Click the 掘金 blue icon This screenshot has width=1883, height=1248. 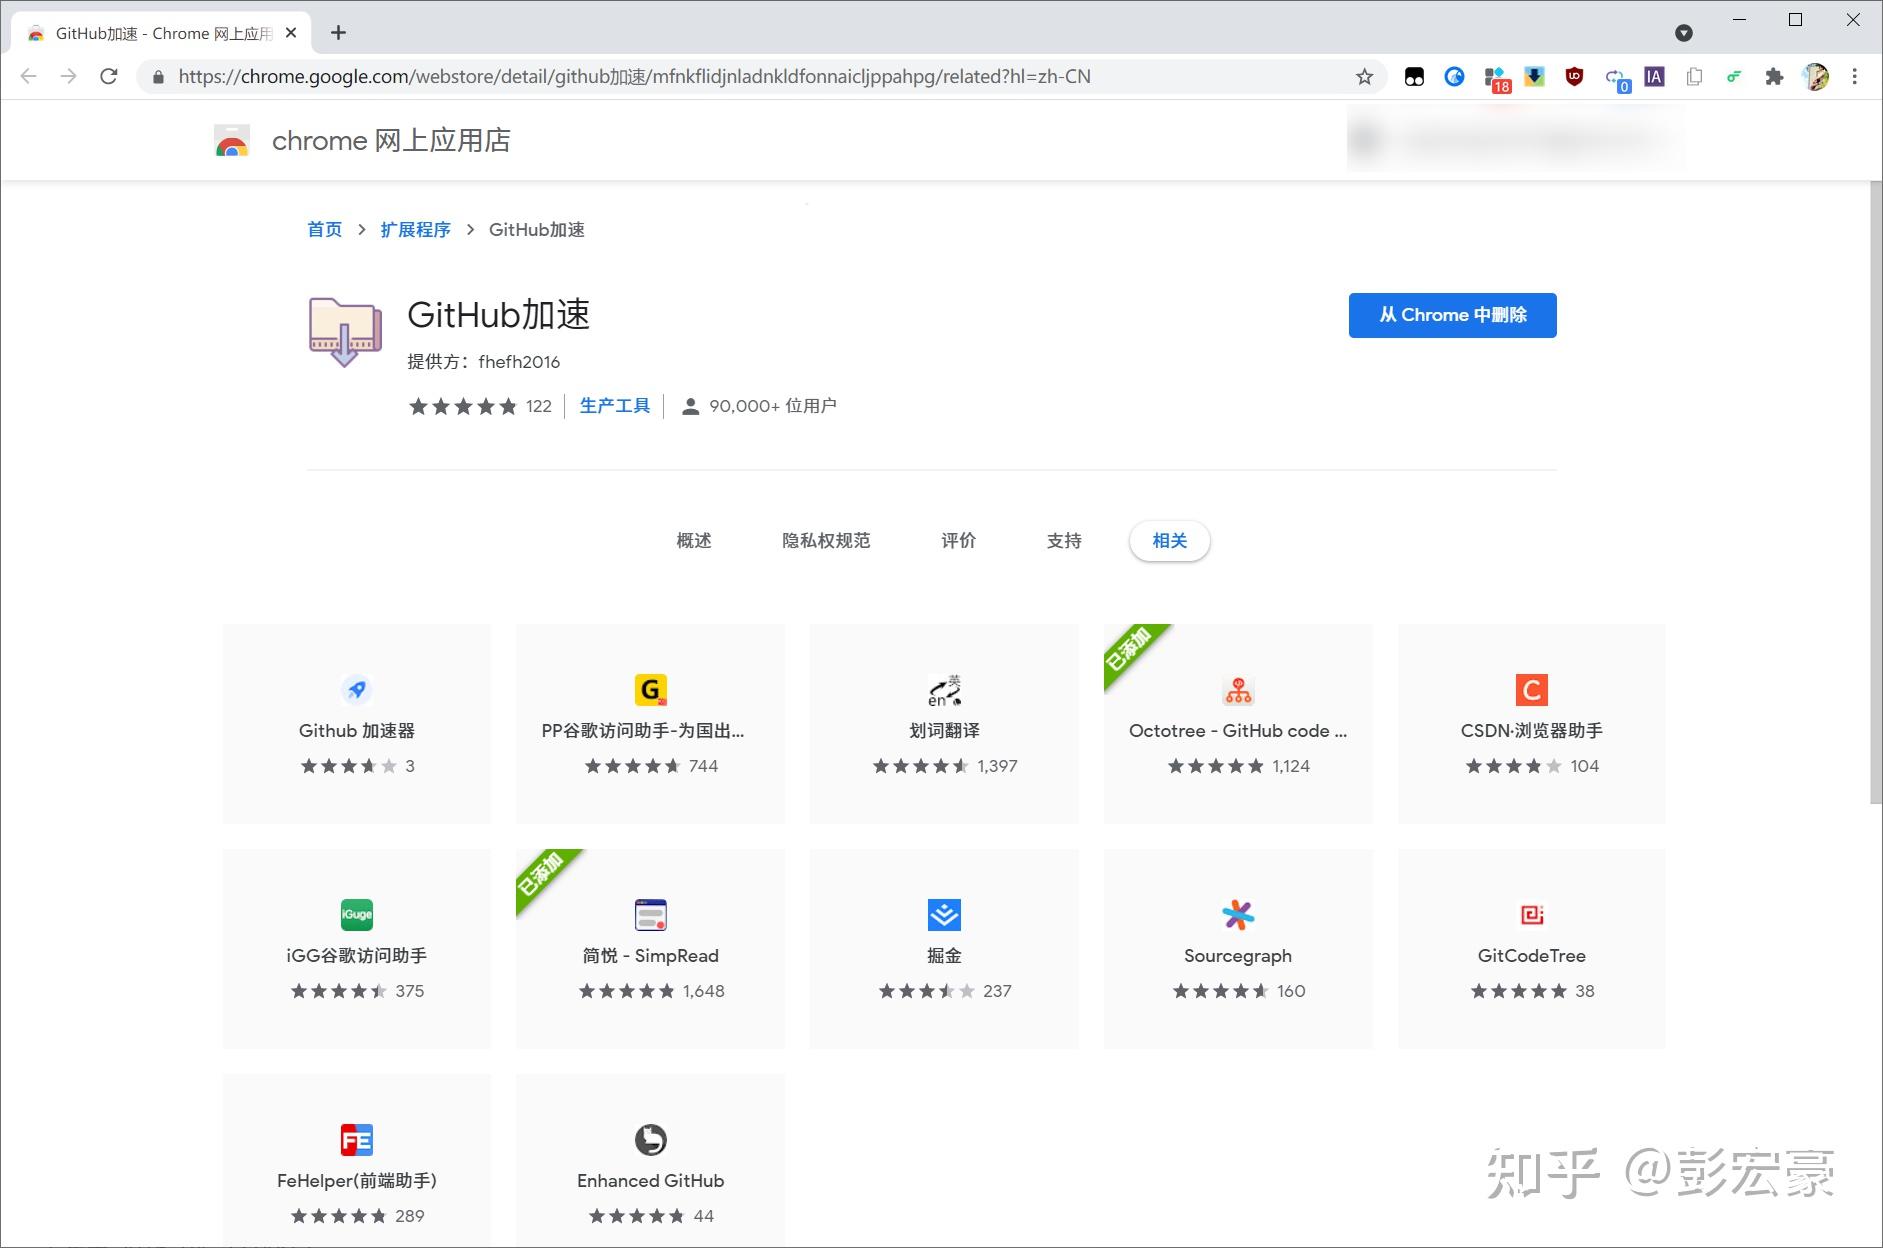(944, 914)
